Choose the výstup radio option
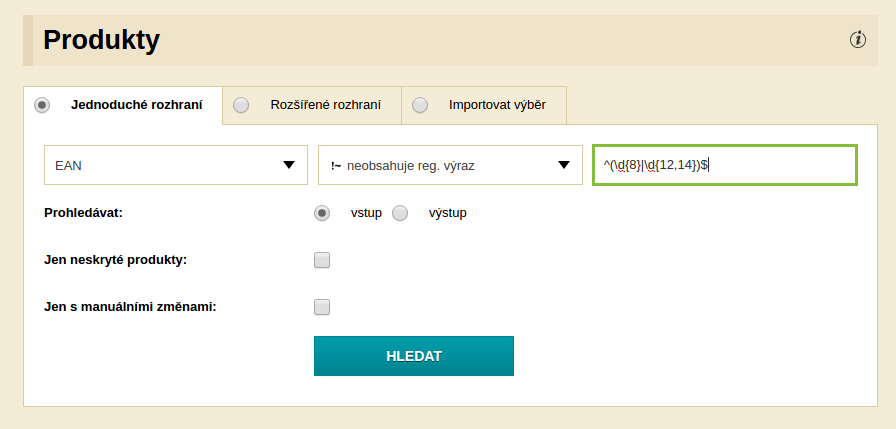The height and width of the screenshot is (429, 896). 400,213
